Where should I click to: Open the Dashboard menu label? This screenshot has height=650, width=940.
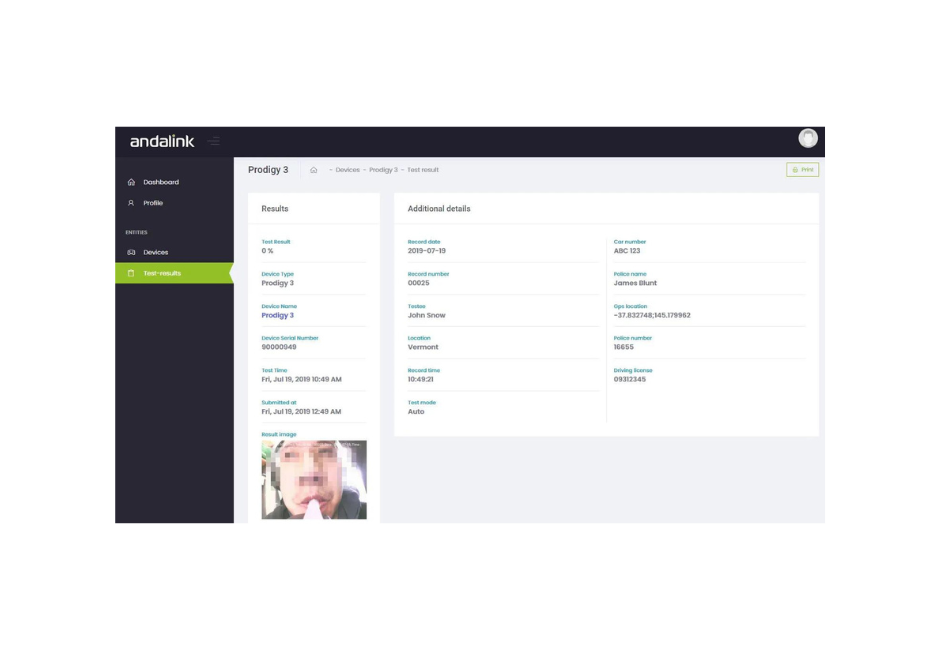[x=161, y=182]
